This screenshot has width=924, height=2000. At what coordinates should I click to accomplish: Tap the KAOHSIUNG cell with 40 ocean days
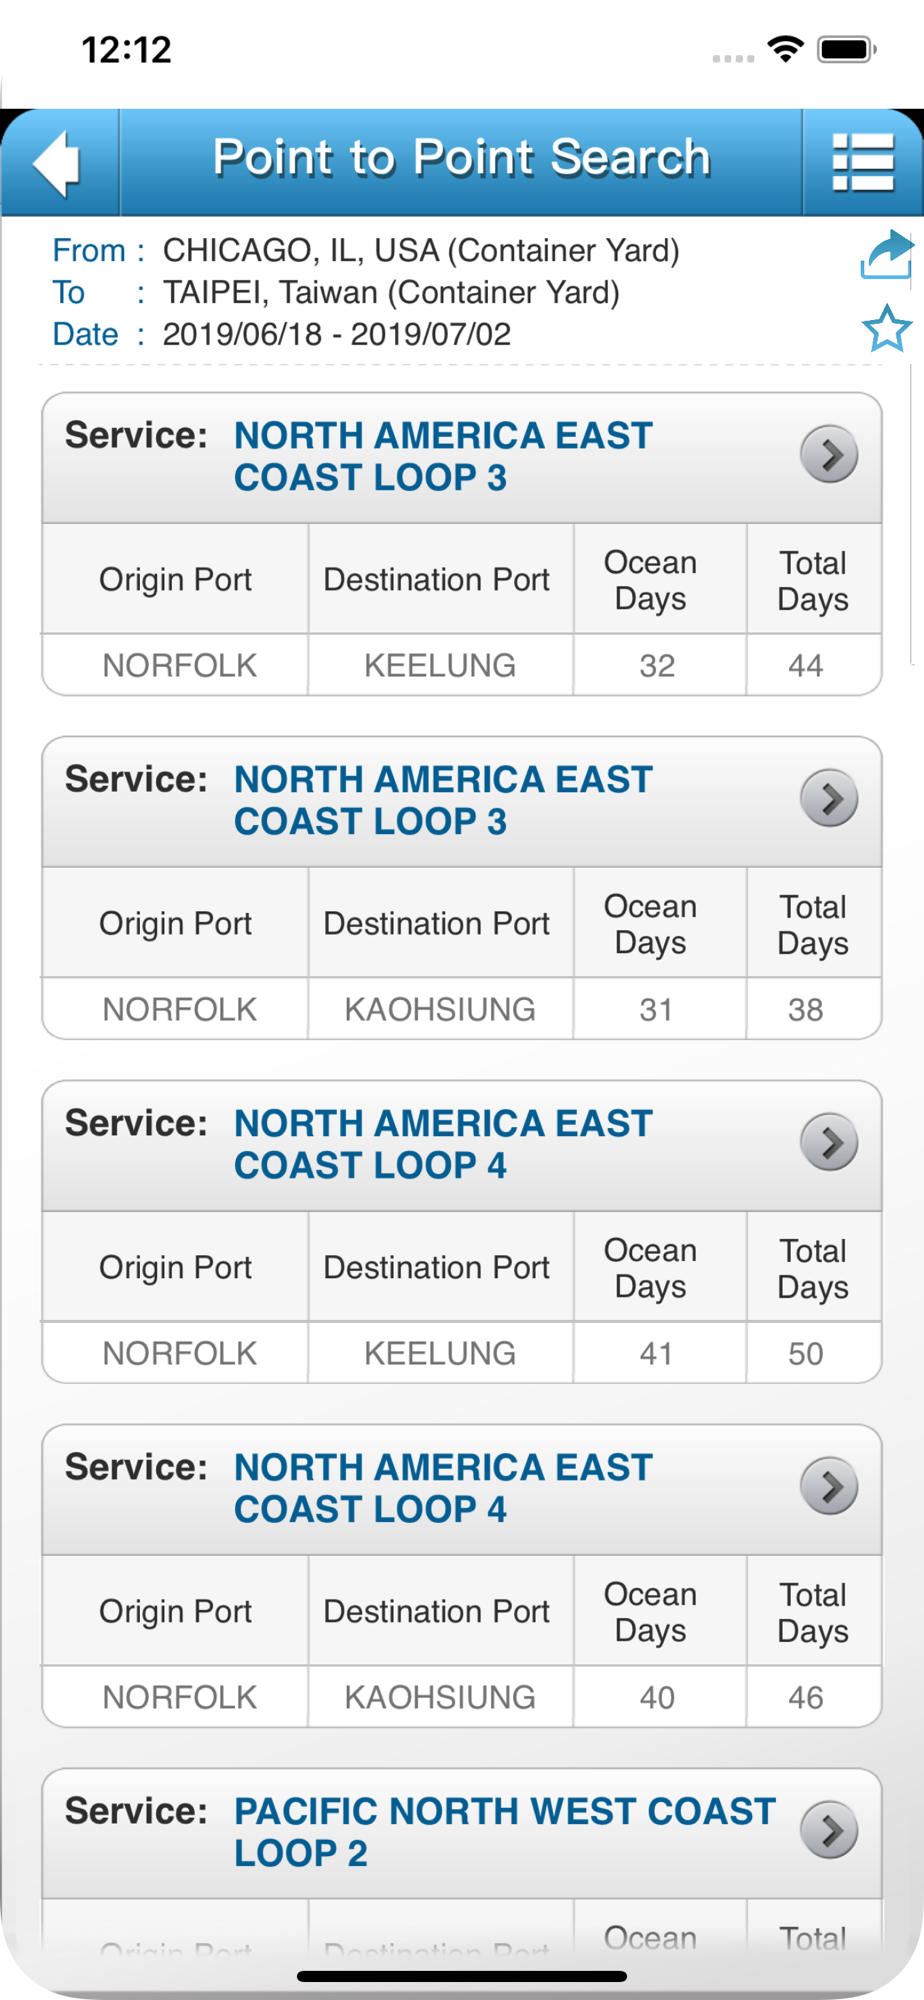pos(440,1697)
